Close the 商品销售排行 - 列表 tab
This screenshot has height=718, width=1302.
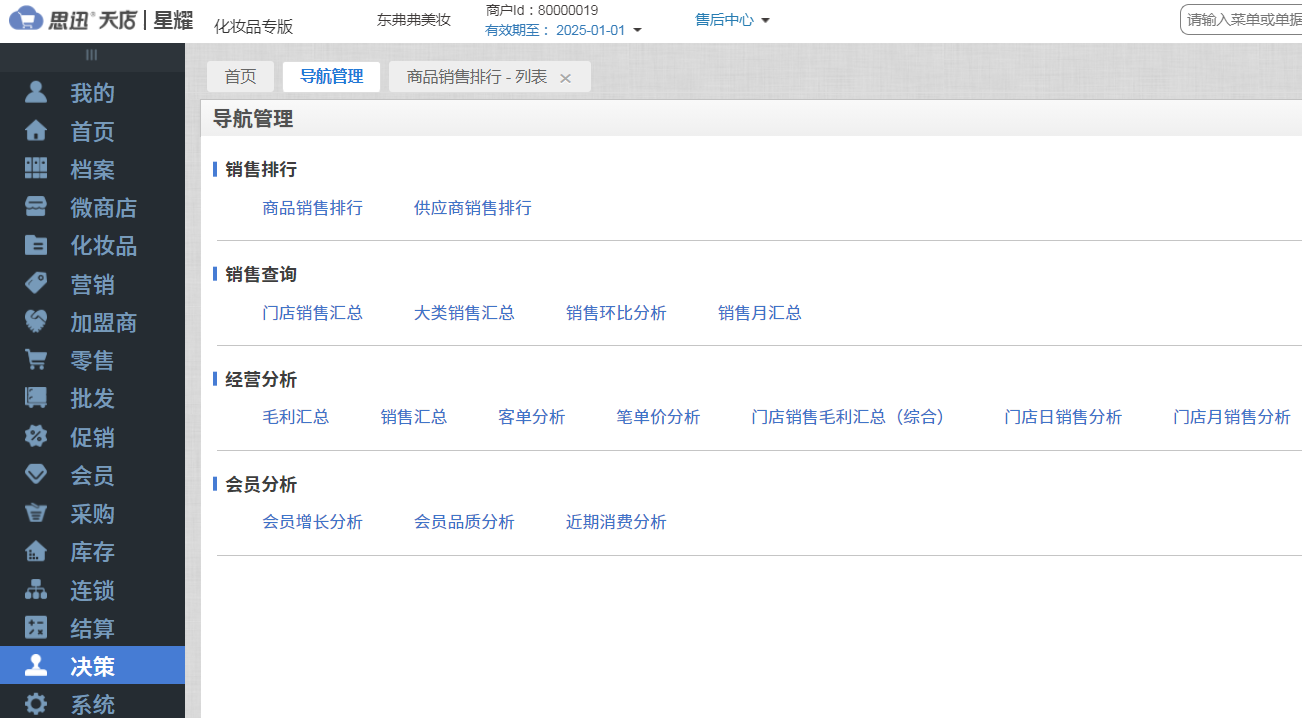[x=566, y=76]
